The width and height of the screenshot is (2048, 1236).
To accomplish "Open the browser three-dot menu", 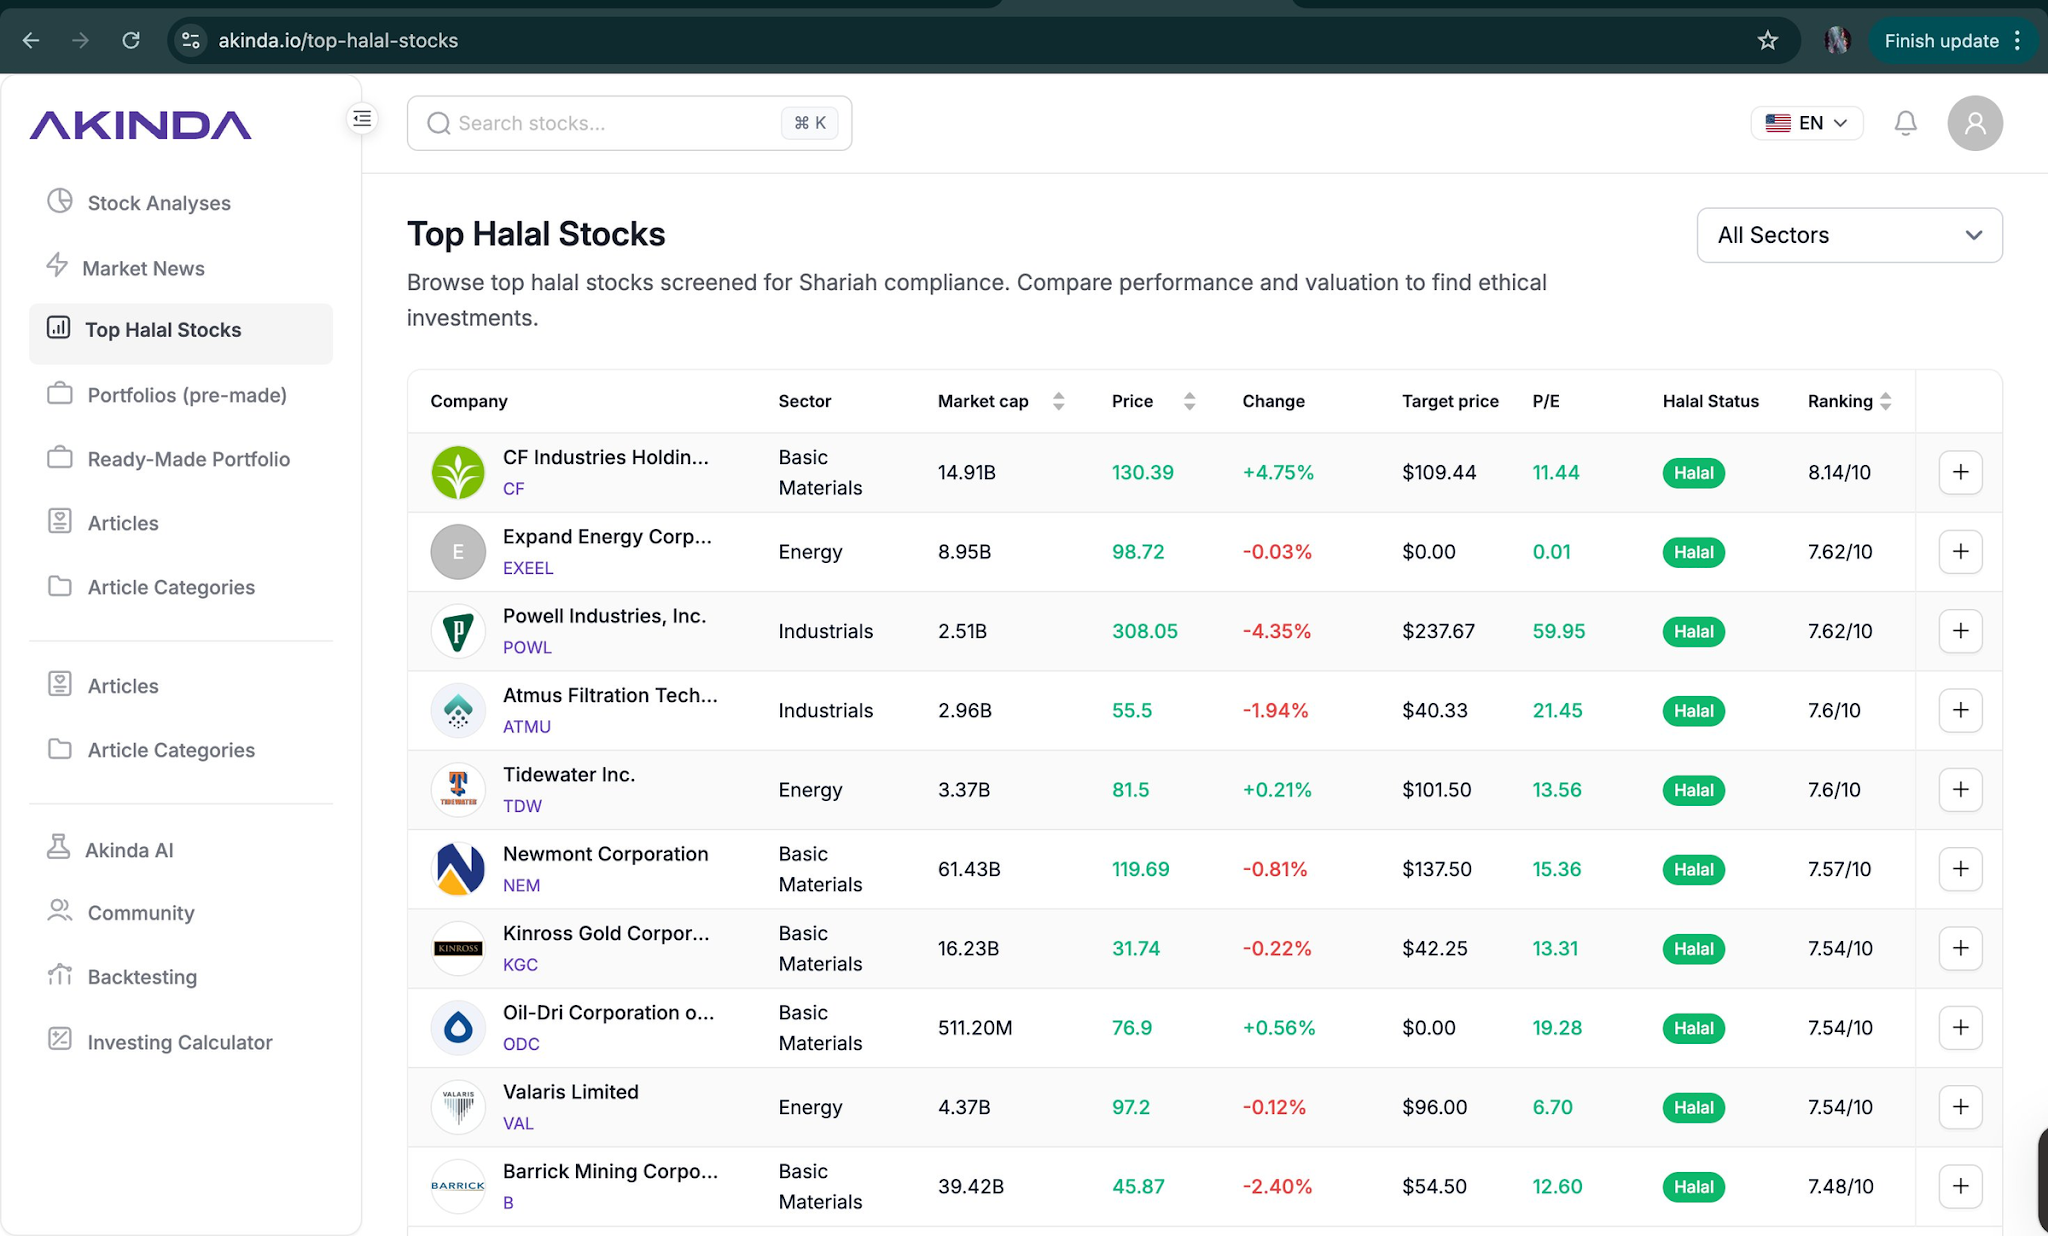I will (x=2018, y=41).
